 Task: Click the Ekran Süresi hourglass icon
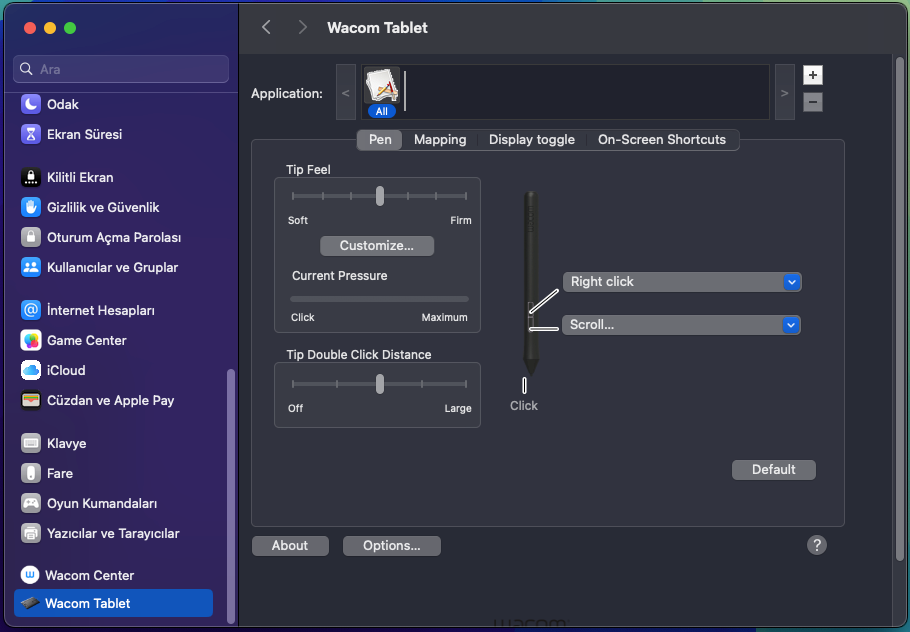tap(31, 135)
